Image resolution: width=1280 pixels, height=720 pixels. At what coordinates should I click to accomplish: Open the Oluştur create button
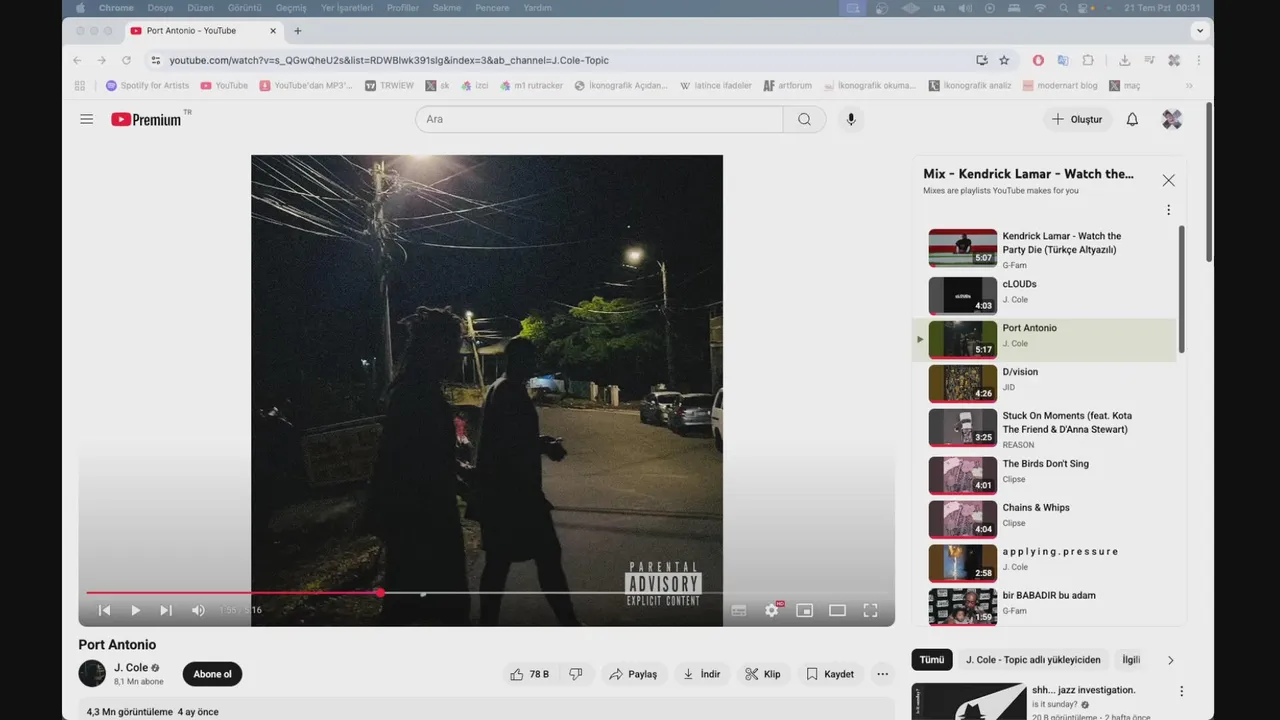pos(1077,119)
